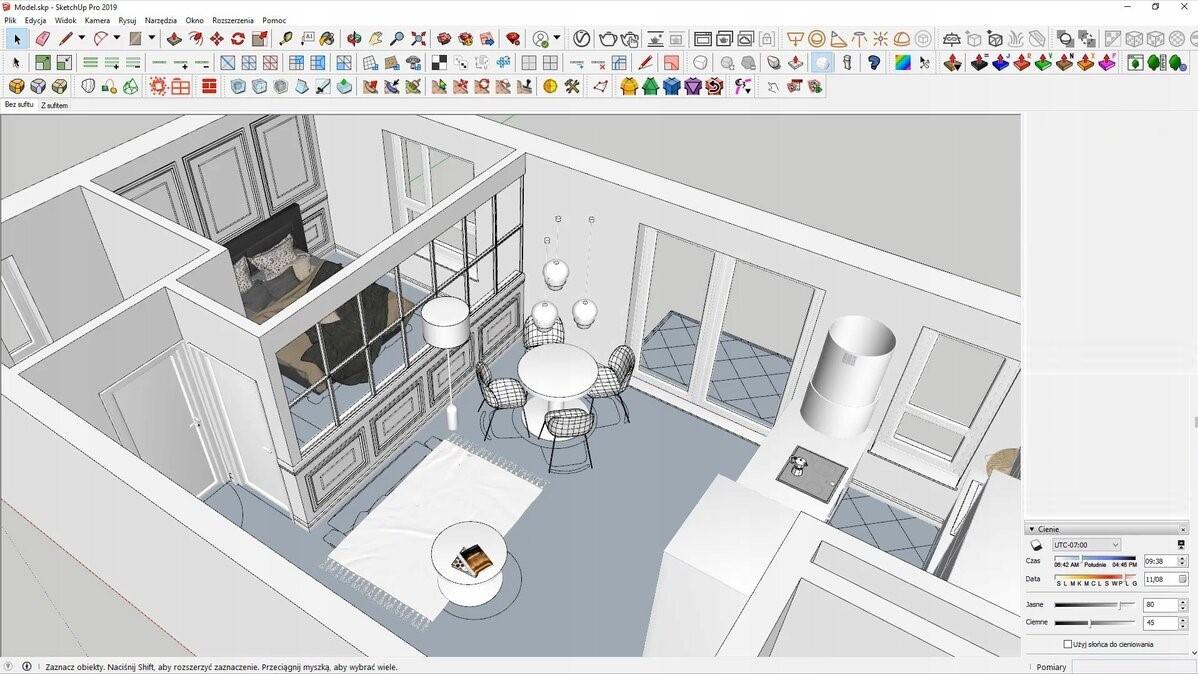1198x674 pixels.
Task: Click the V-Ray Dome Light icon
Action: click(x=902, y=38)
